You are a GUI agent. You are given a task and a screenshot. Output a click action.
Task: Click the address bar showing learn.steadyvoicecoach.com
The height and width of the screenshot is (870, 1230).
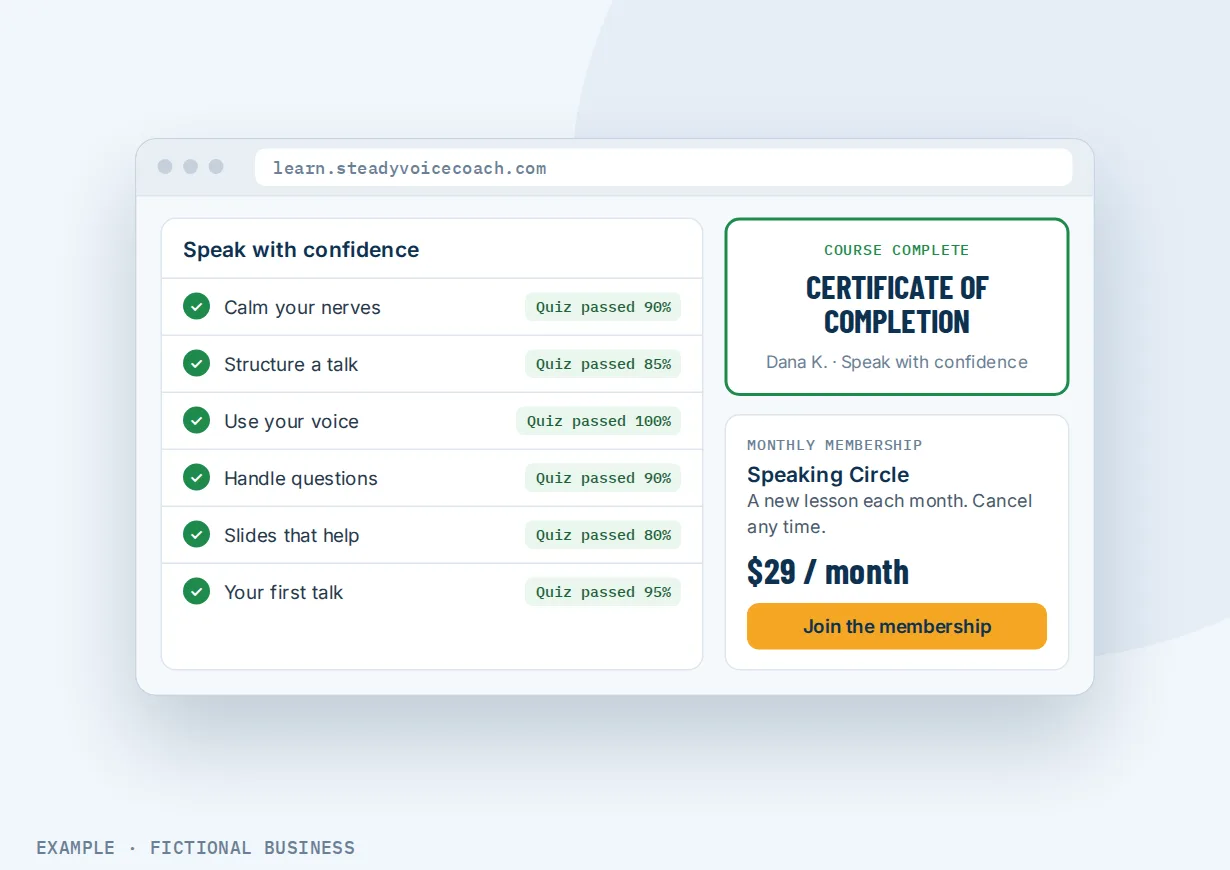pyautogui.click(x=663, y=167)
